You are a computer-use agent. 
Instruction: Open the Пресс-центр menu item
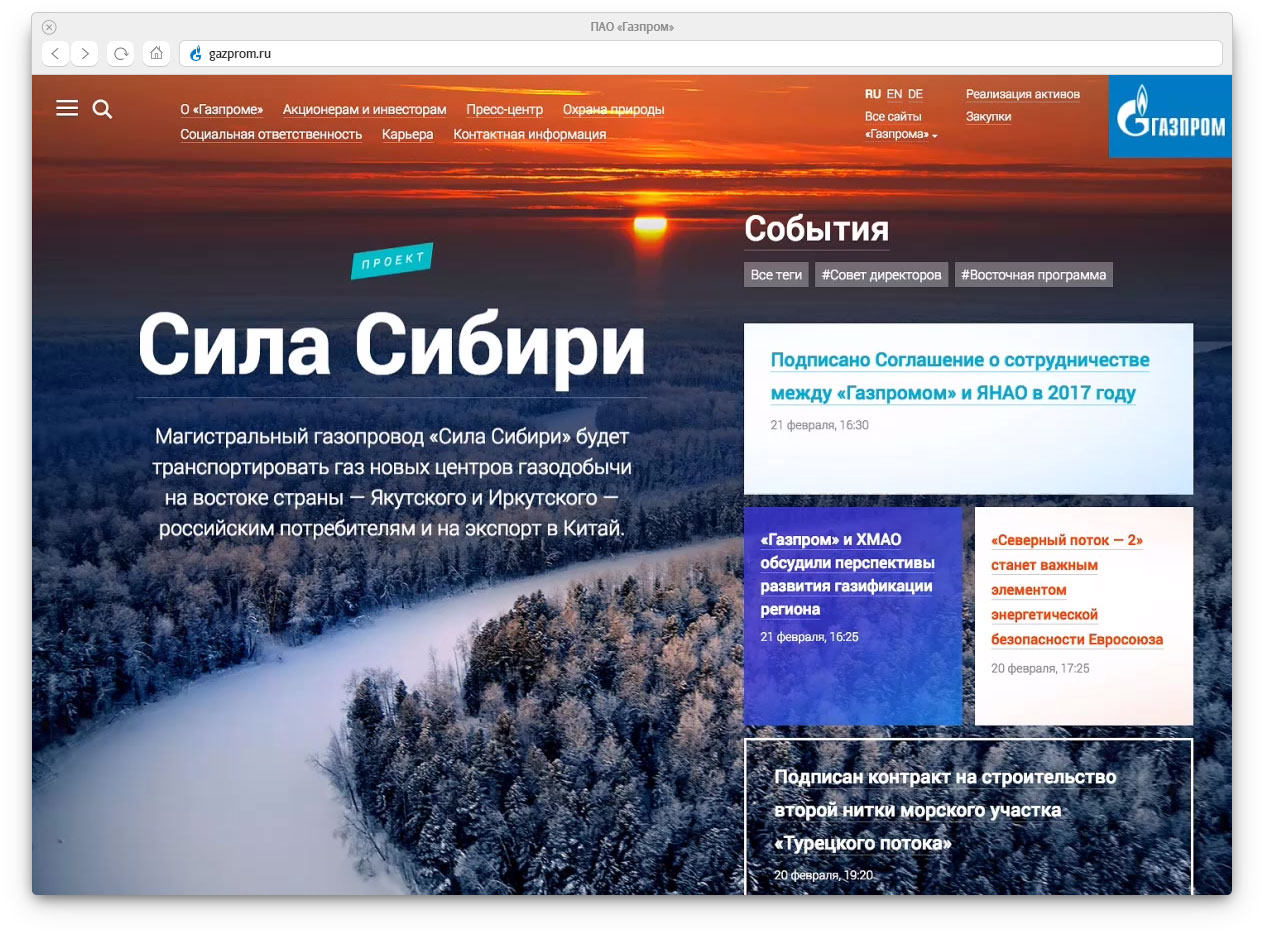[504, 110]
